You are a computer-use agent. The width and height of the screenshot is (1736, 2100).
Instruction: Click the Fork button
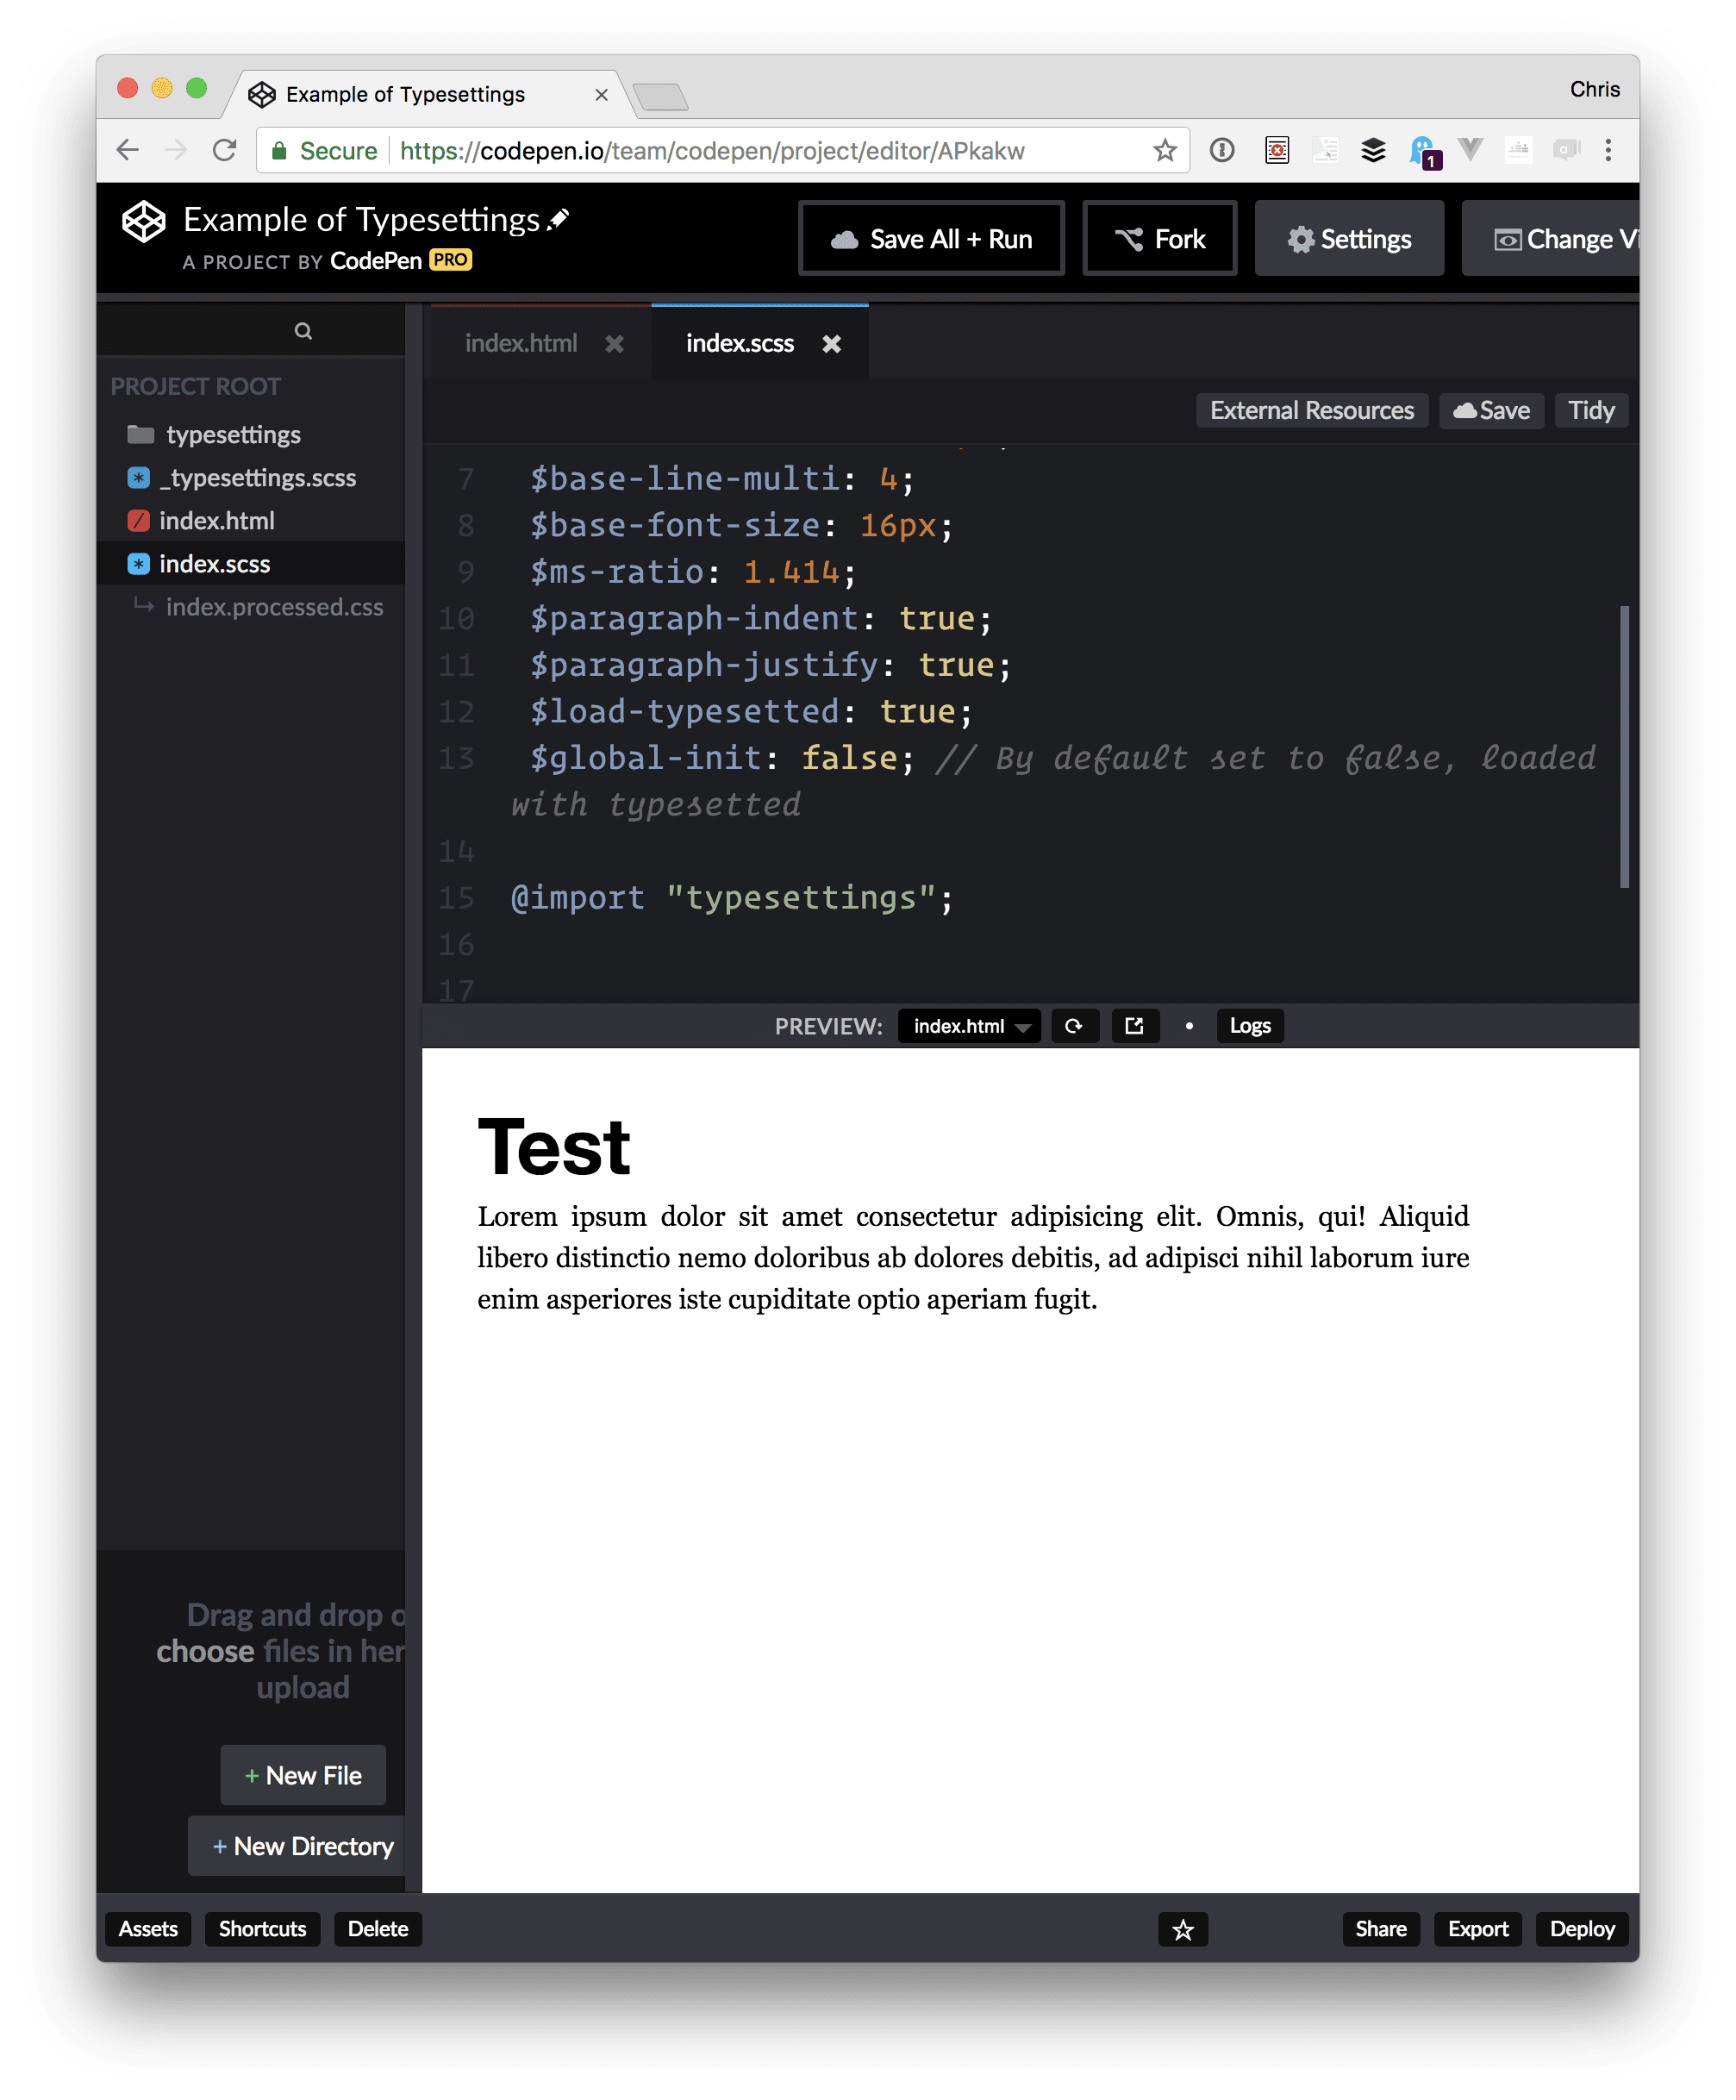[1160, 239]
